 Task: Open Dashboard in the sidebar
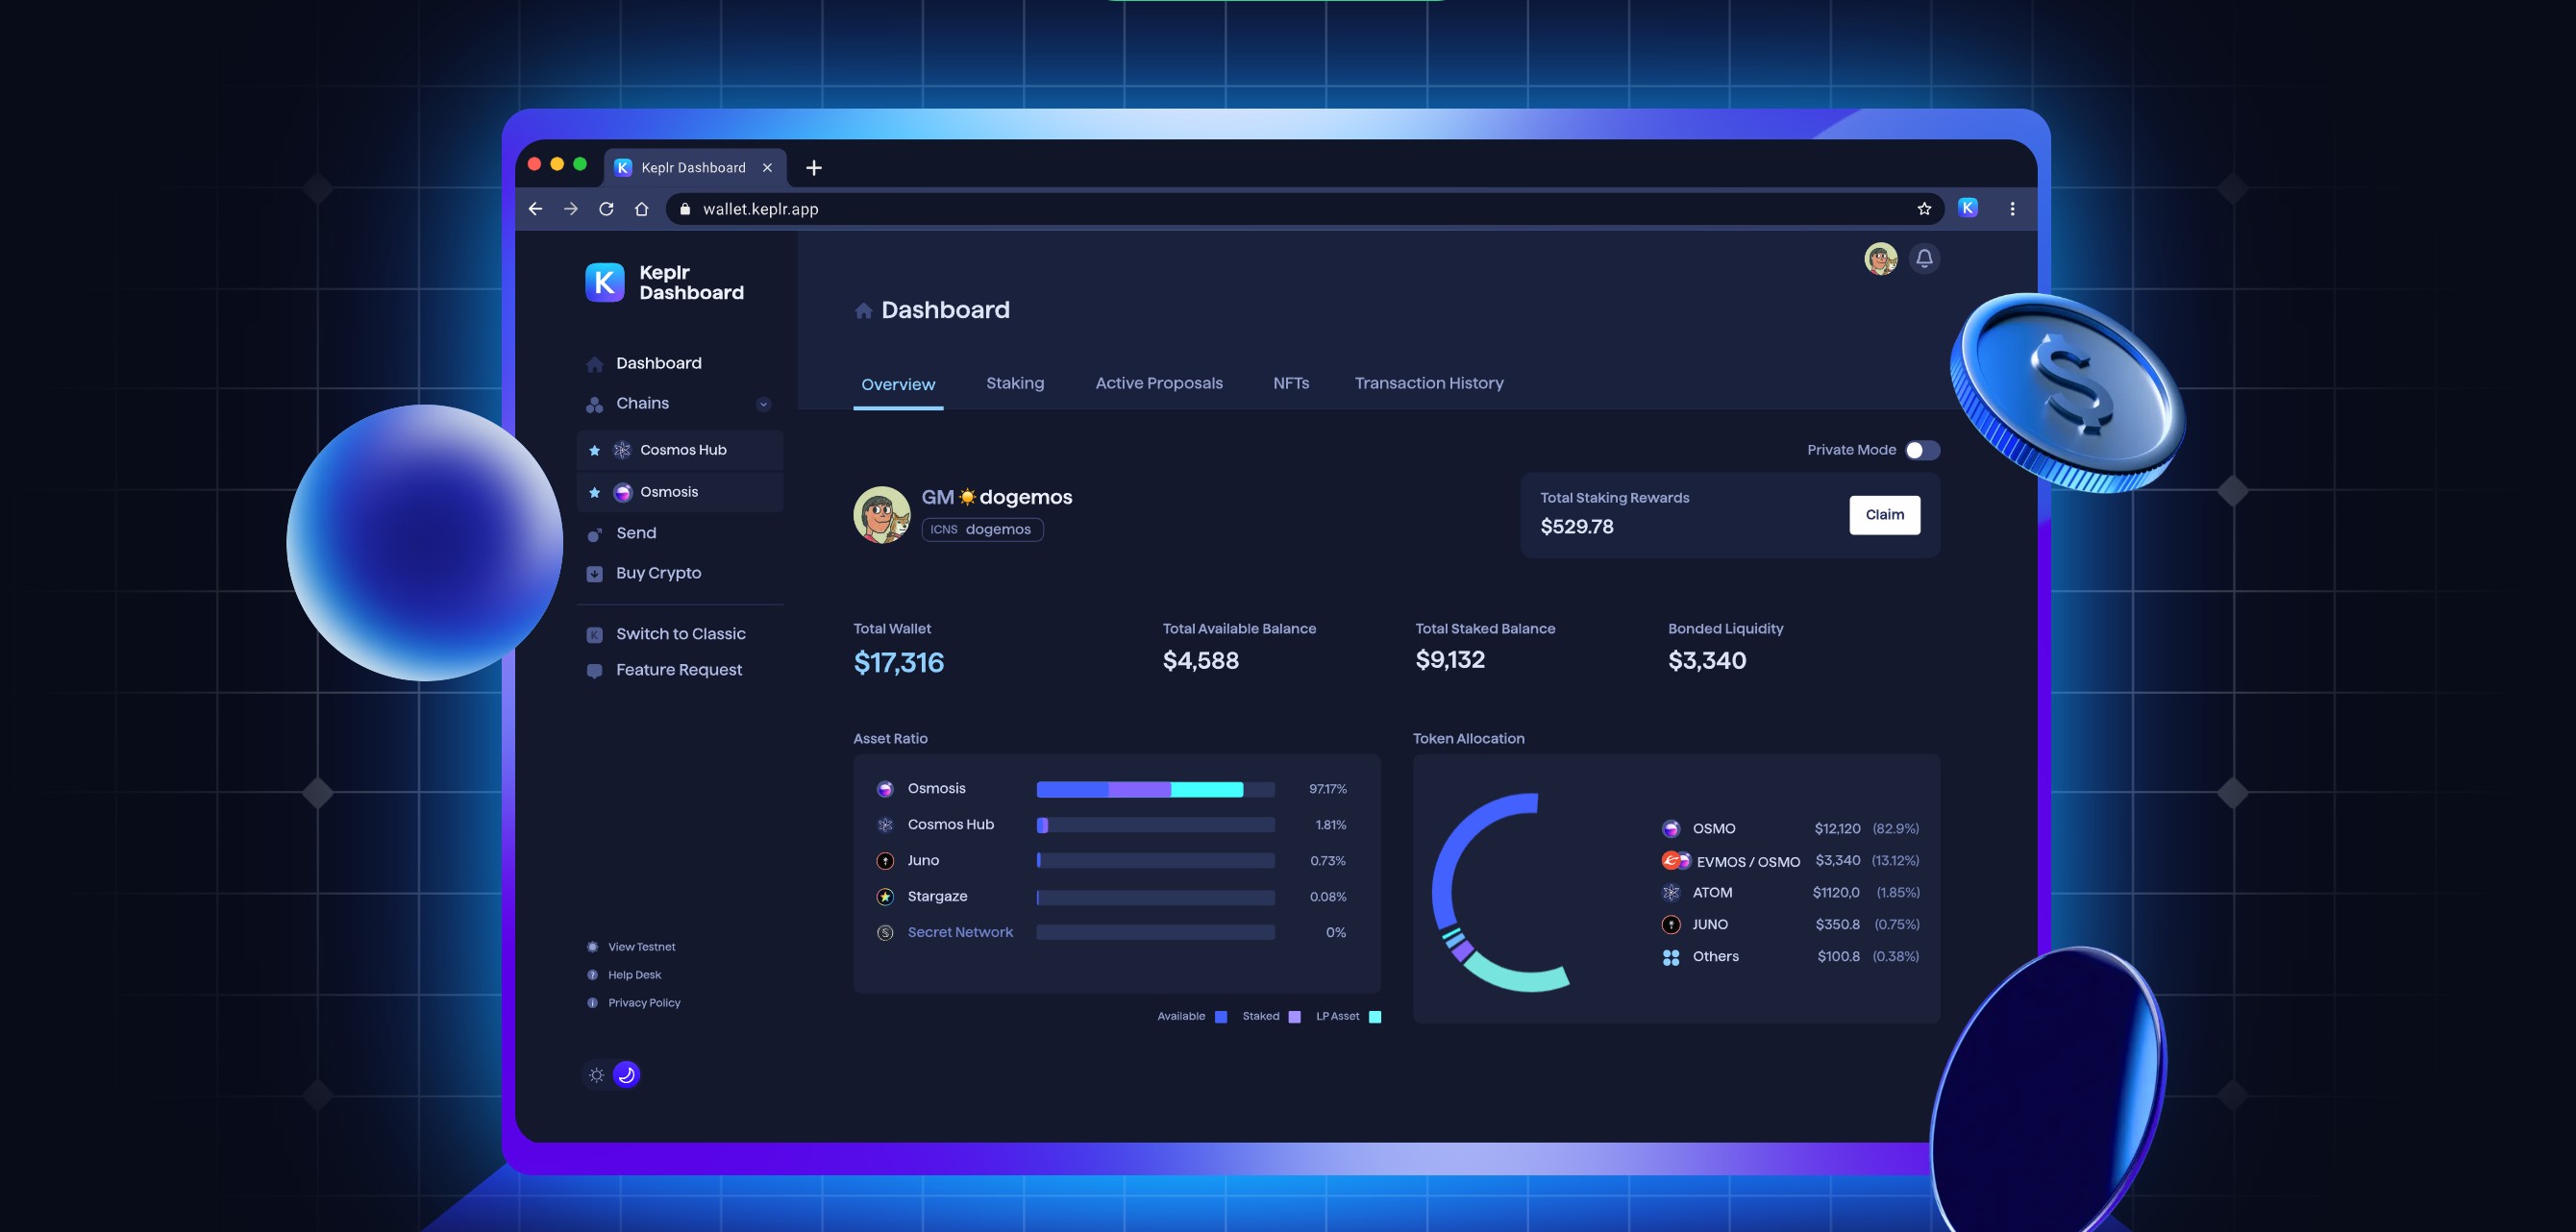point(658,363)
